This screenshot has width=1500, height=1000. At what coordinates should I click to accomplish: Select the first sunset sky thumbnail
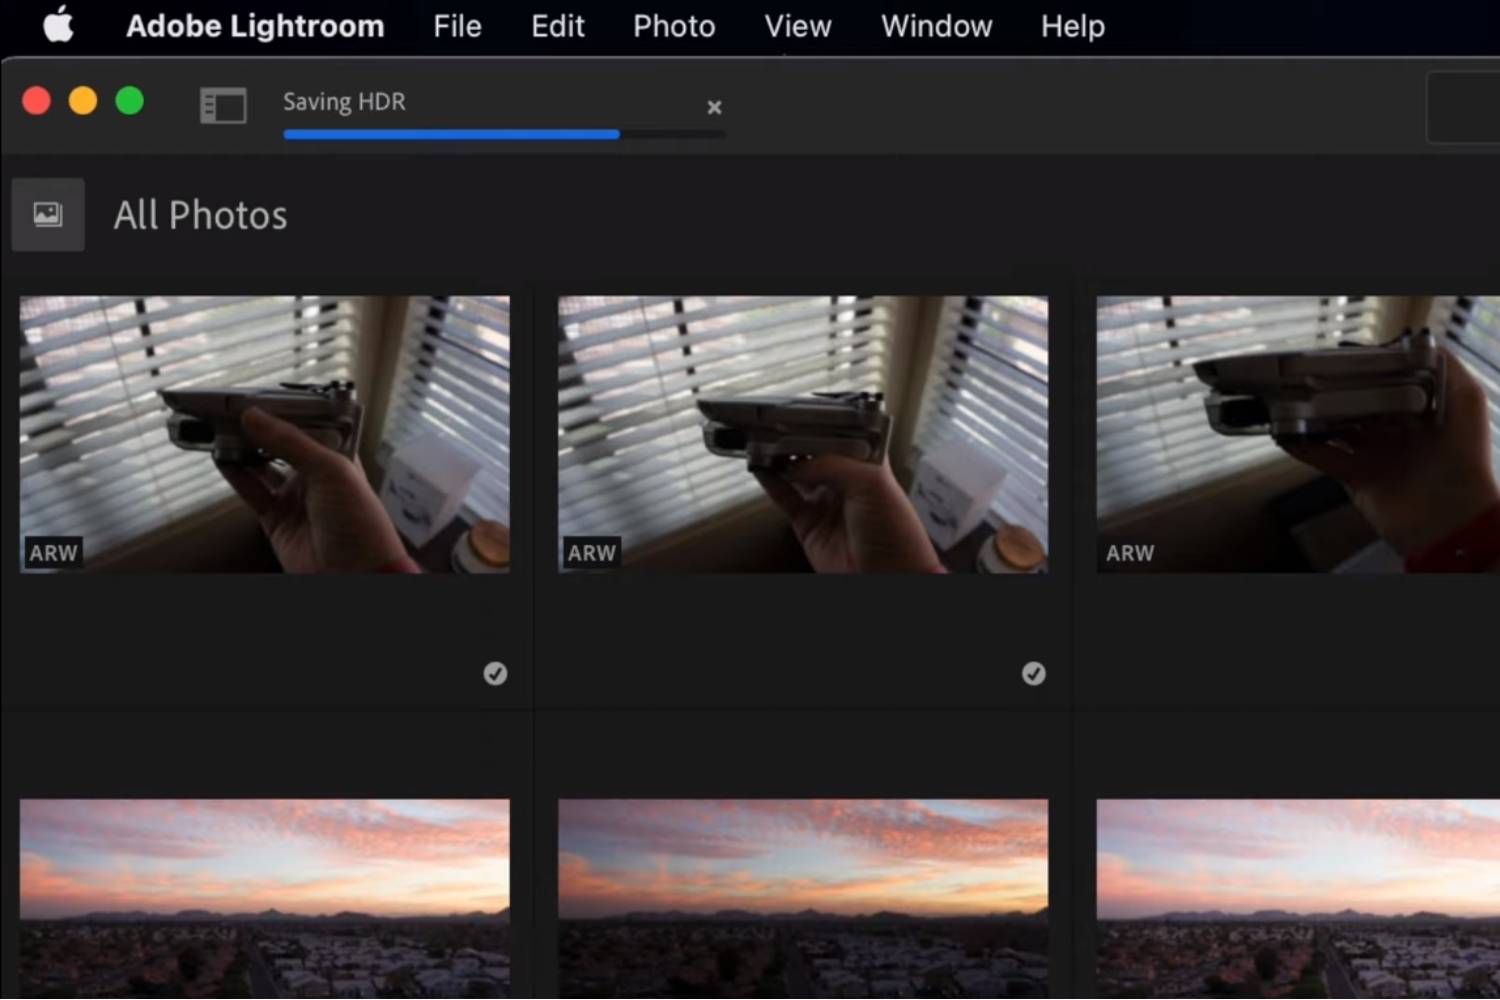[x=265, y=898]
